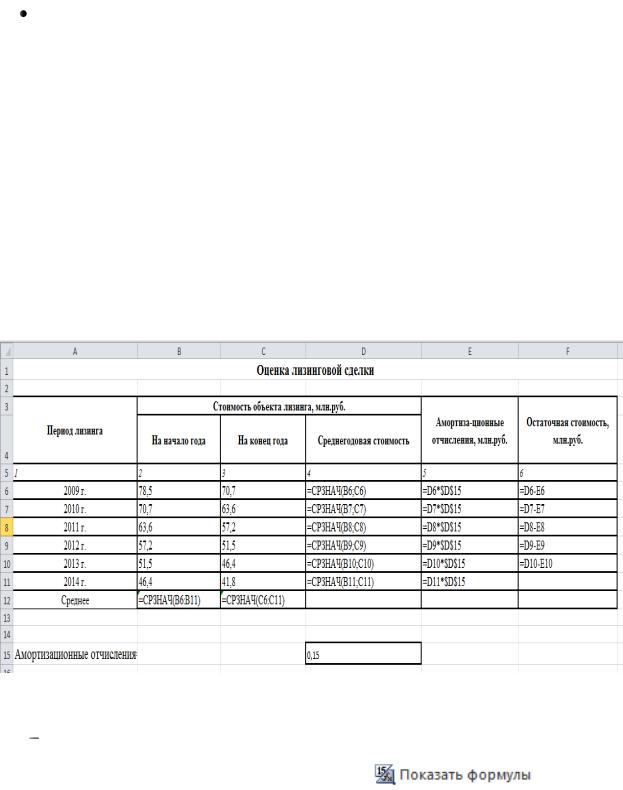Select column B header

coord(179,351)
